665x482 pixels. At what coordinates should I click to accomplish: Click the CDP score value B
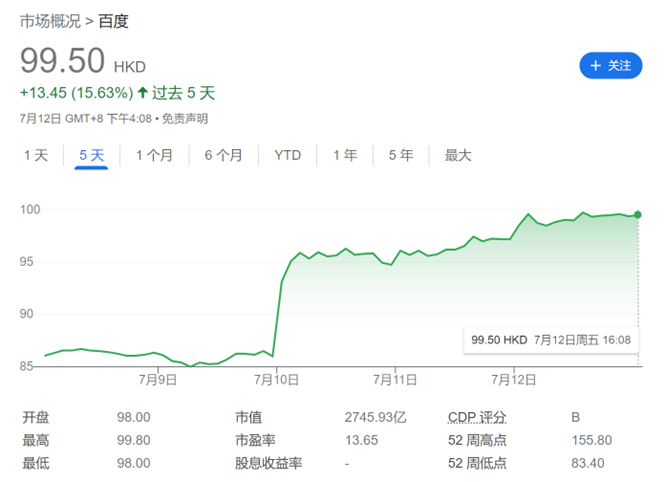pyautogui.click(x=576, y=417)
